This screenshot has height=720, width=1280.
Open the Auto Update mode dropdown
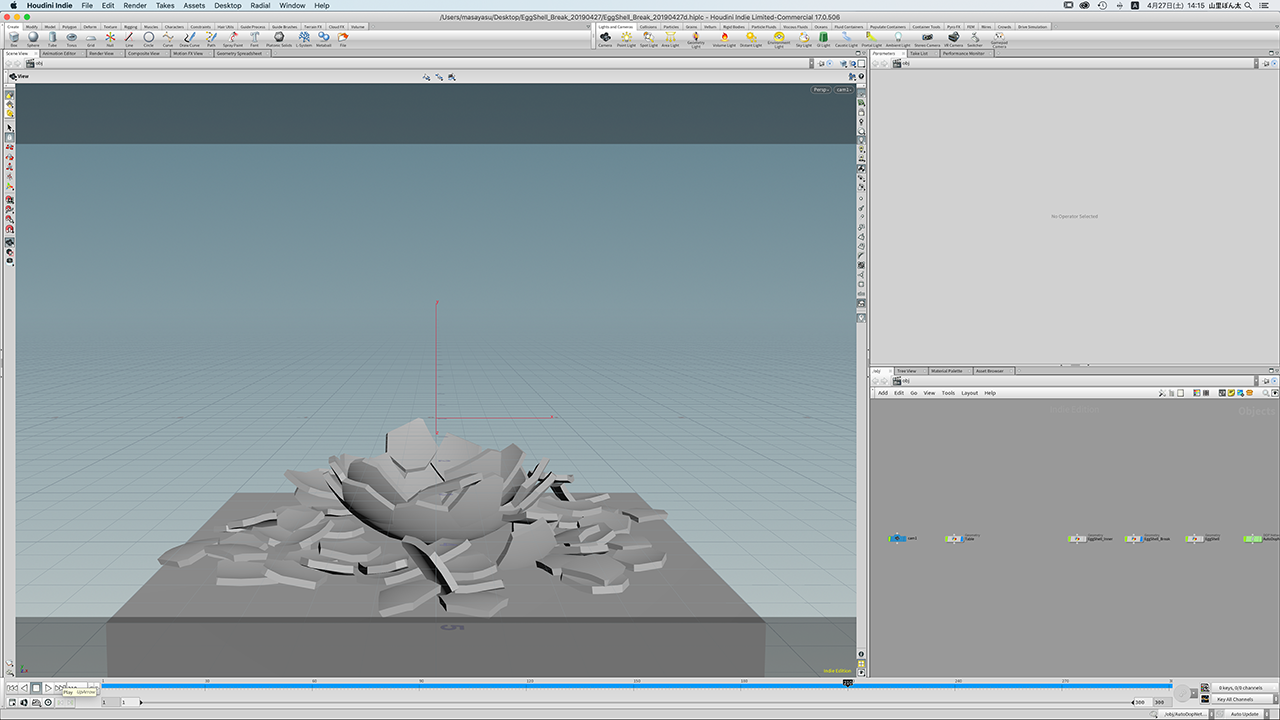pyautogui.click(x=1243, y=714)
